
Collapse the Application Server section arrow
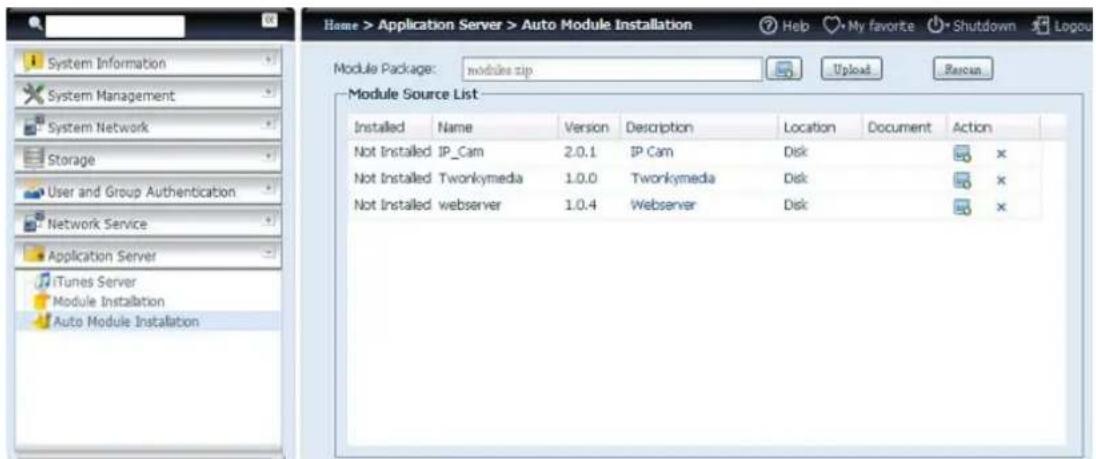(270, 254)
